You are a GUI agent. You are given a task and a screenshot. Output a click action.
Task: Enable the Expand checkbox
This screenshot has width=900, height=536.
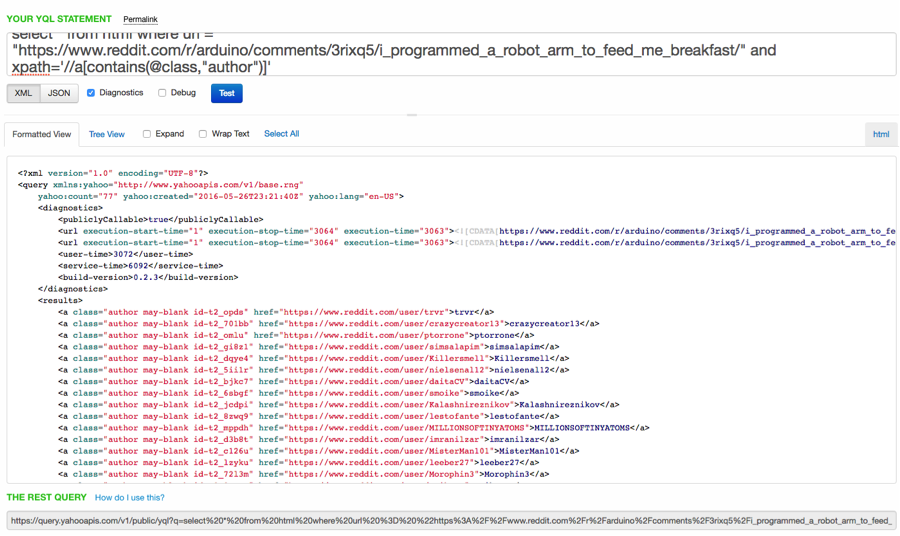point(147,134)
